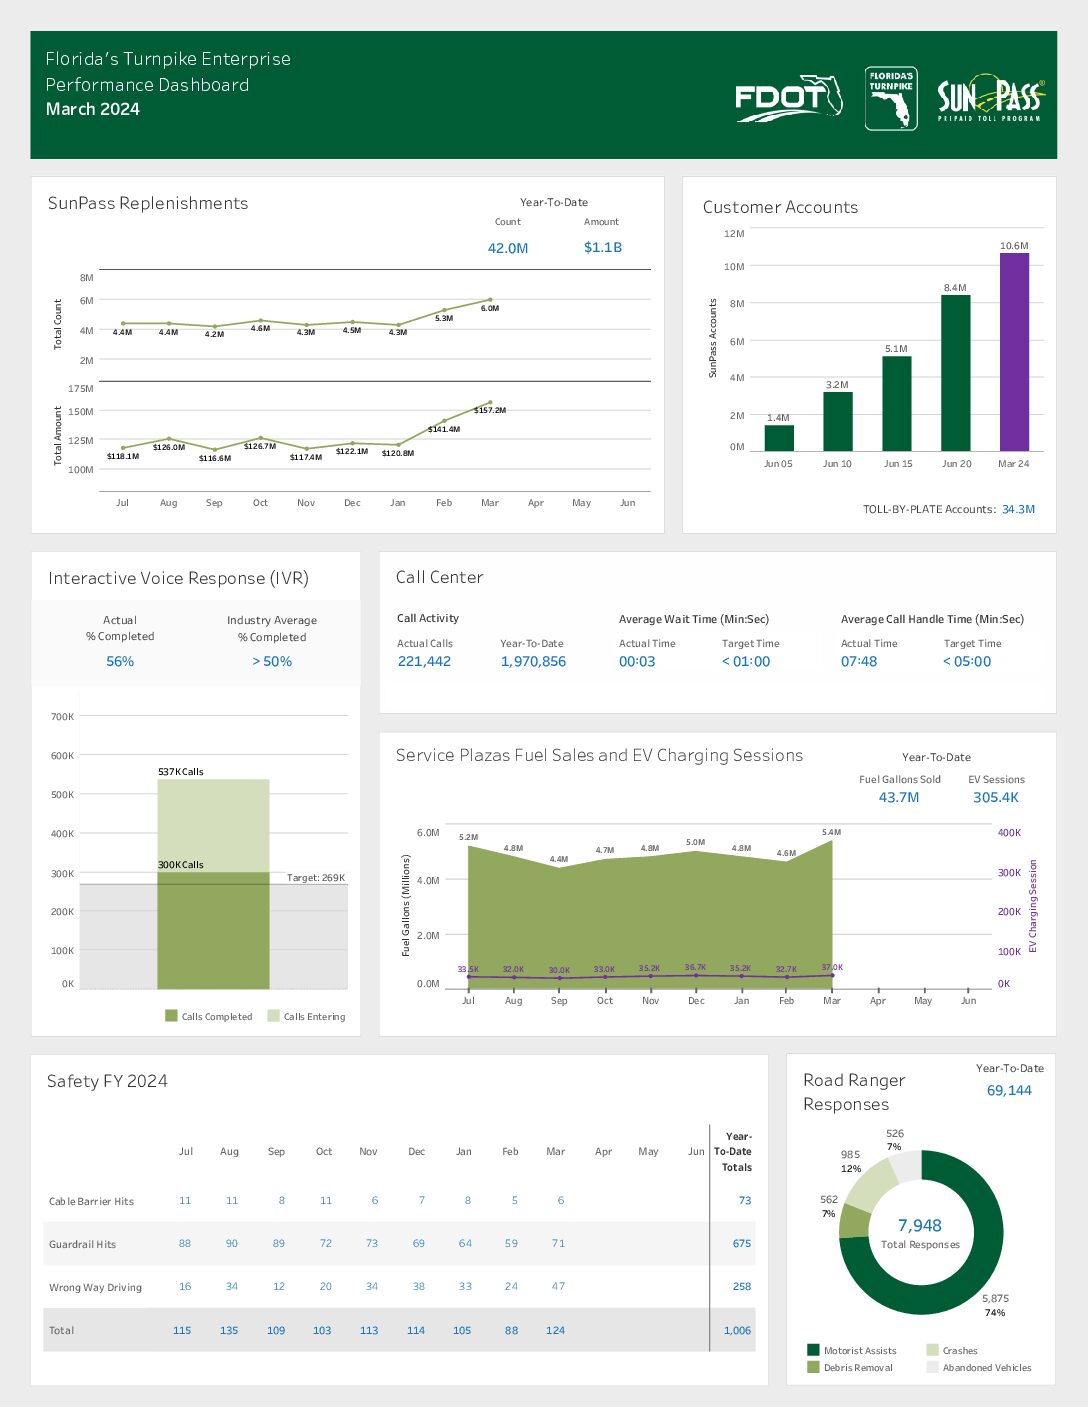
Task: Click Road Ranger year-to-date value 69,144
Action: click(1009, 1090)
